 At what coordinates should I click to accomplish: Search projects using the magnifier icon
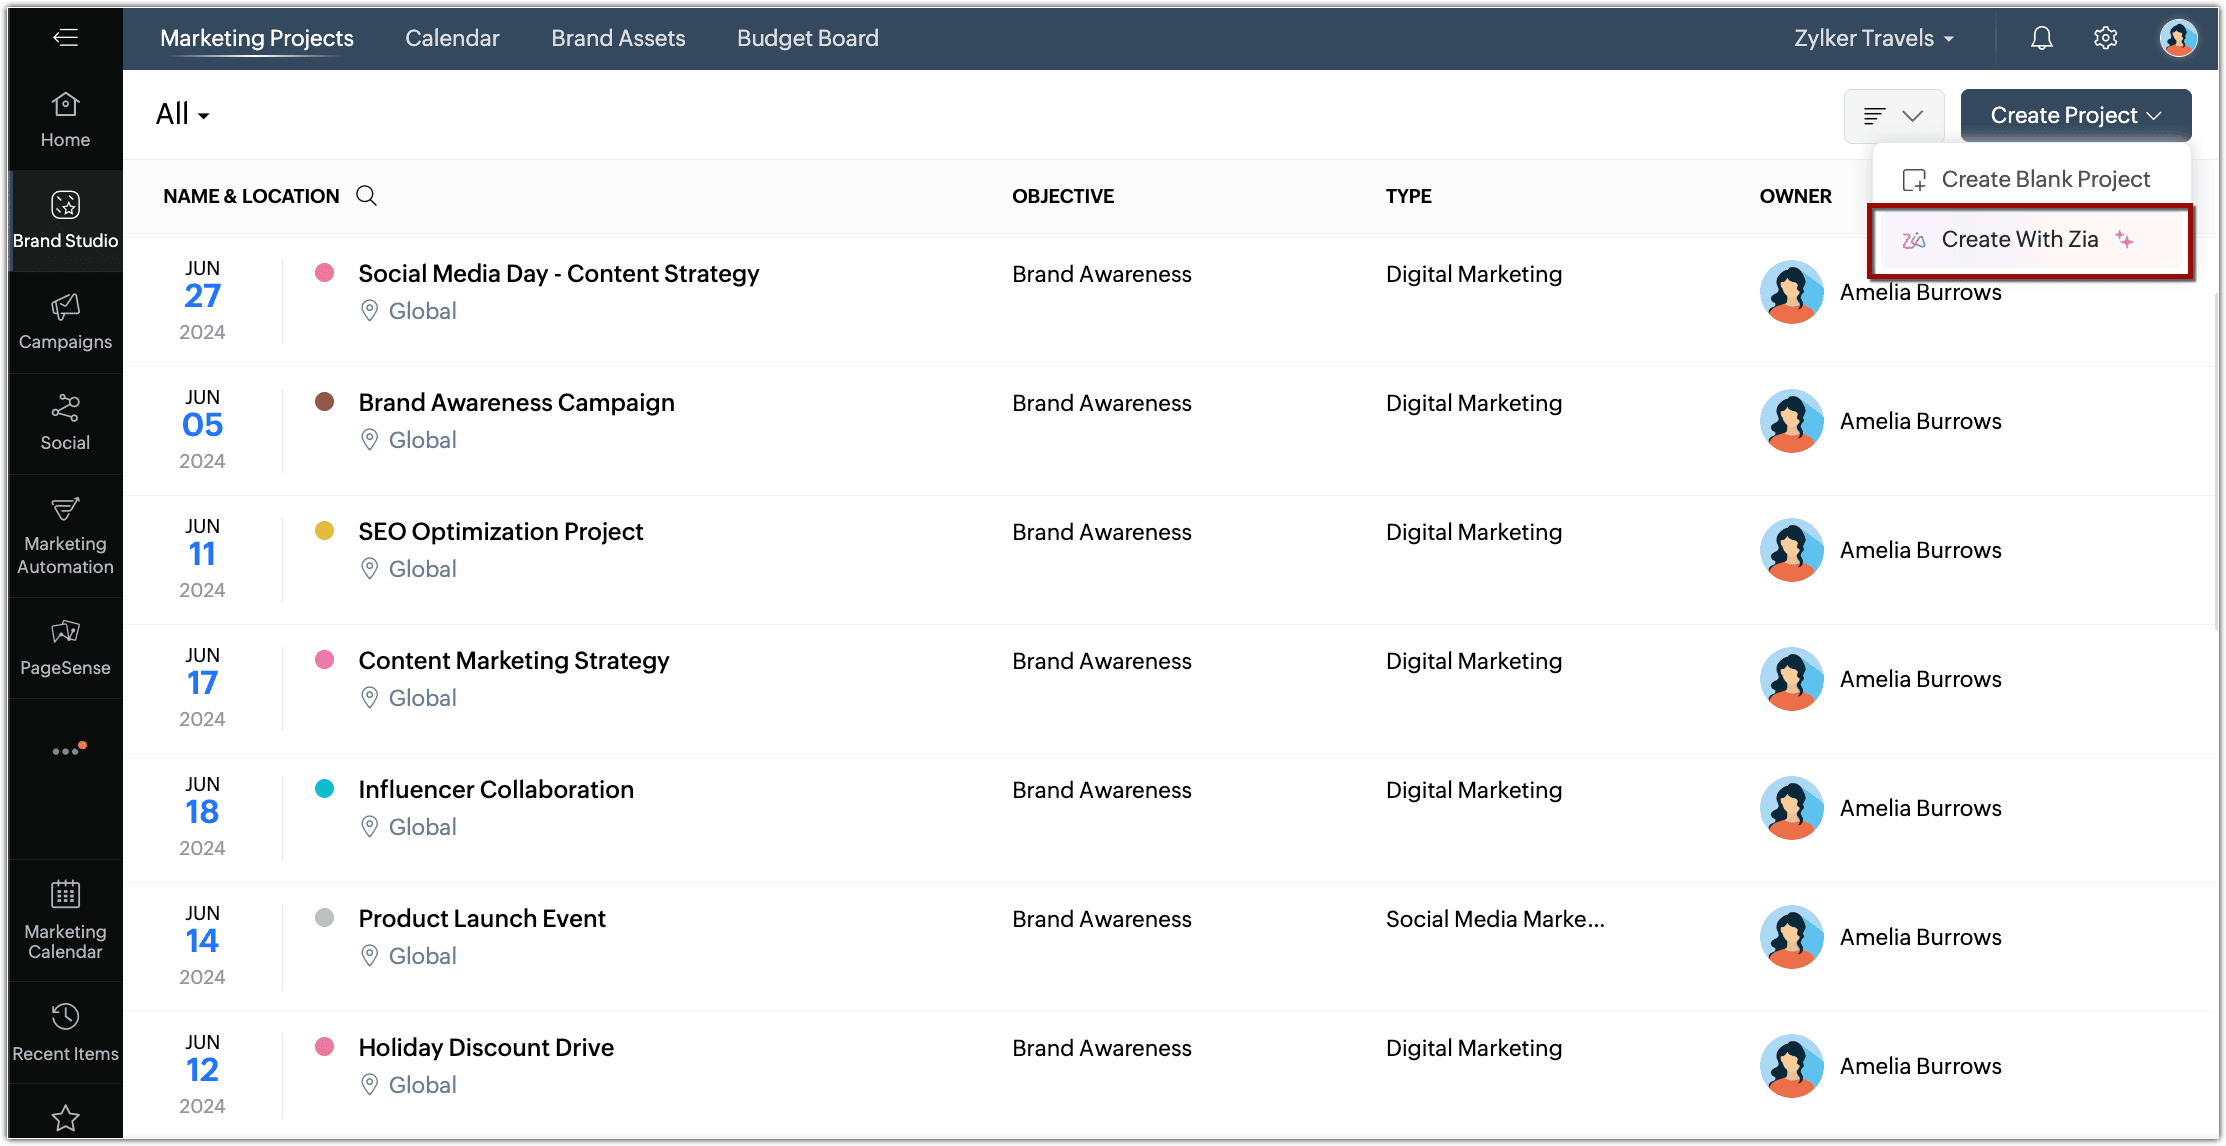pyautogui.click(x=367, y=196)
